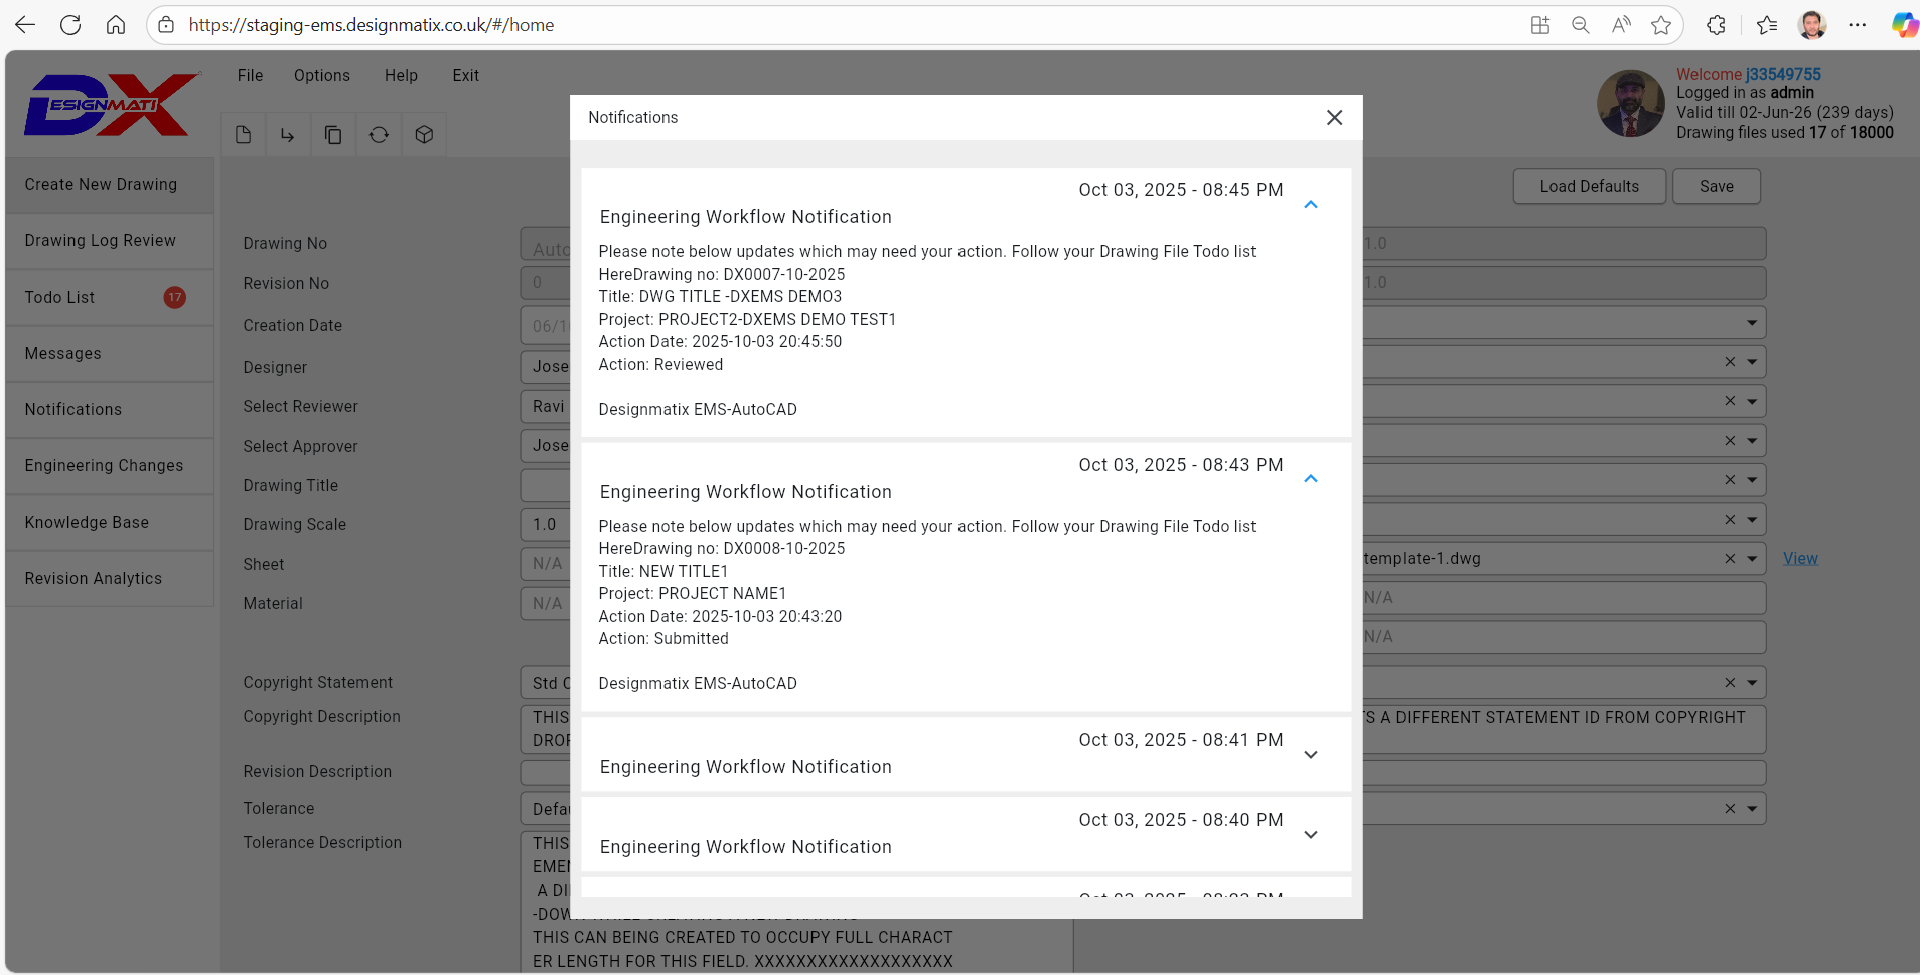Close the Notifications dialog

1334,118
